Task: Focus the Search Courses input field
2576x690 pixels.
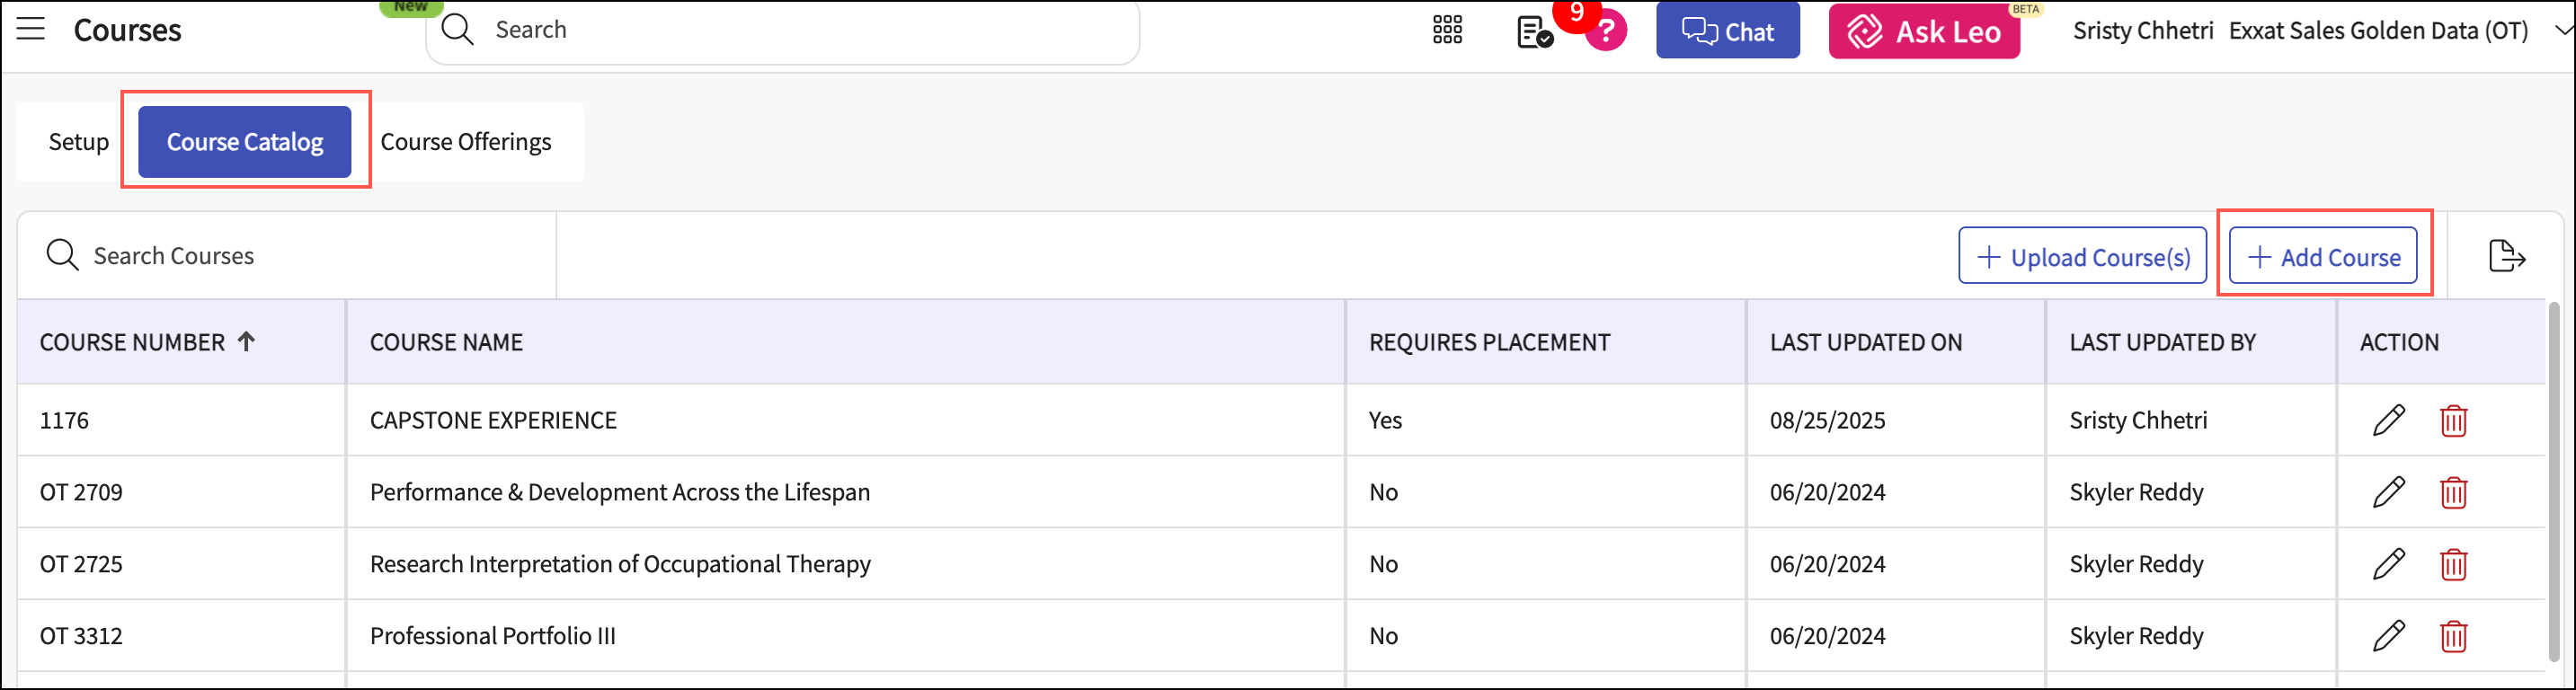Action: click(300, 256)
